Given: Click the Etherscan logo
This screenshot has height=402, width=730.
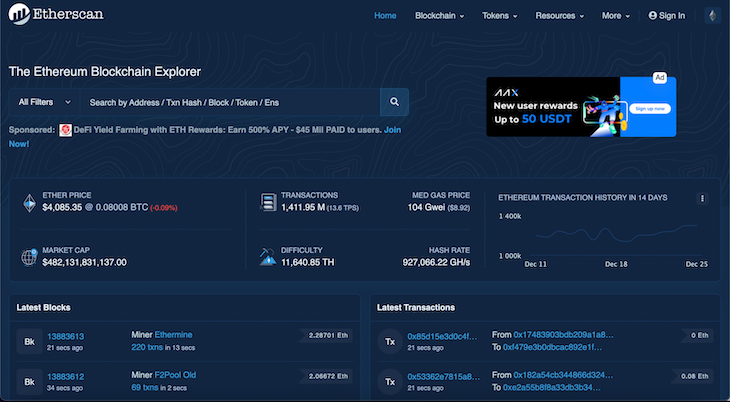Looking at the screenshot, I should (x=56, y=14).
